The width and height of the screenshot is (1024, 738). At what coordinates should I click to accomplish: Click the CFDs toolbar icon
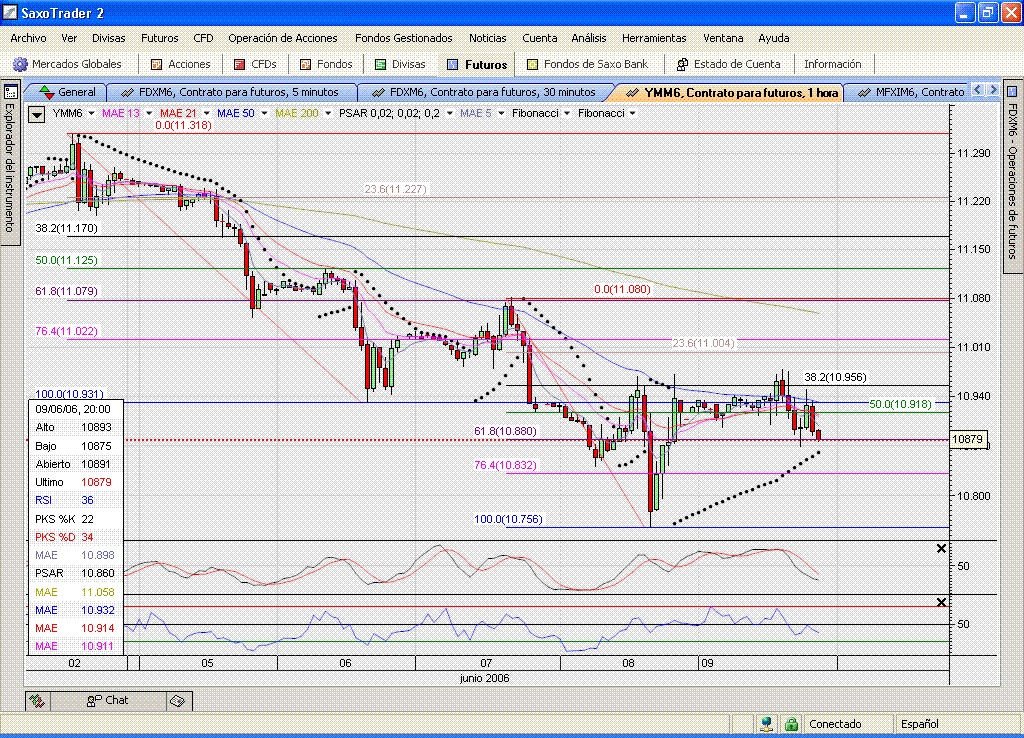tap(239, 64)
